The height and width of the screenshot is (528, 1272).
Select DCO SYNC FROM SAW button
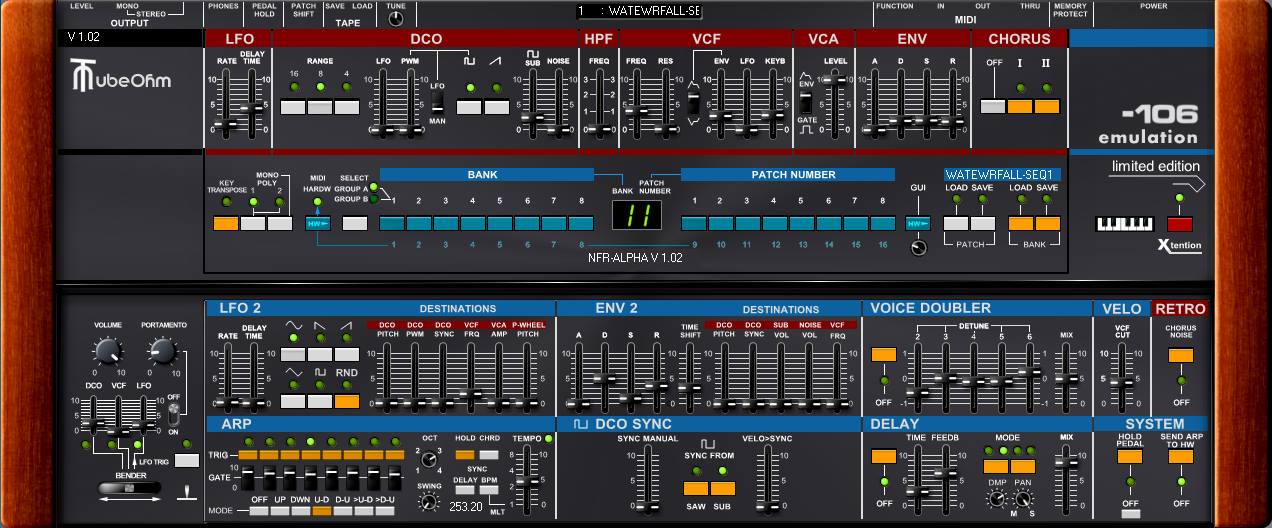click(x=696, y=489)
